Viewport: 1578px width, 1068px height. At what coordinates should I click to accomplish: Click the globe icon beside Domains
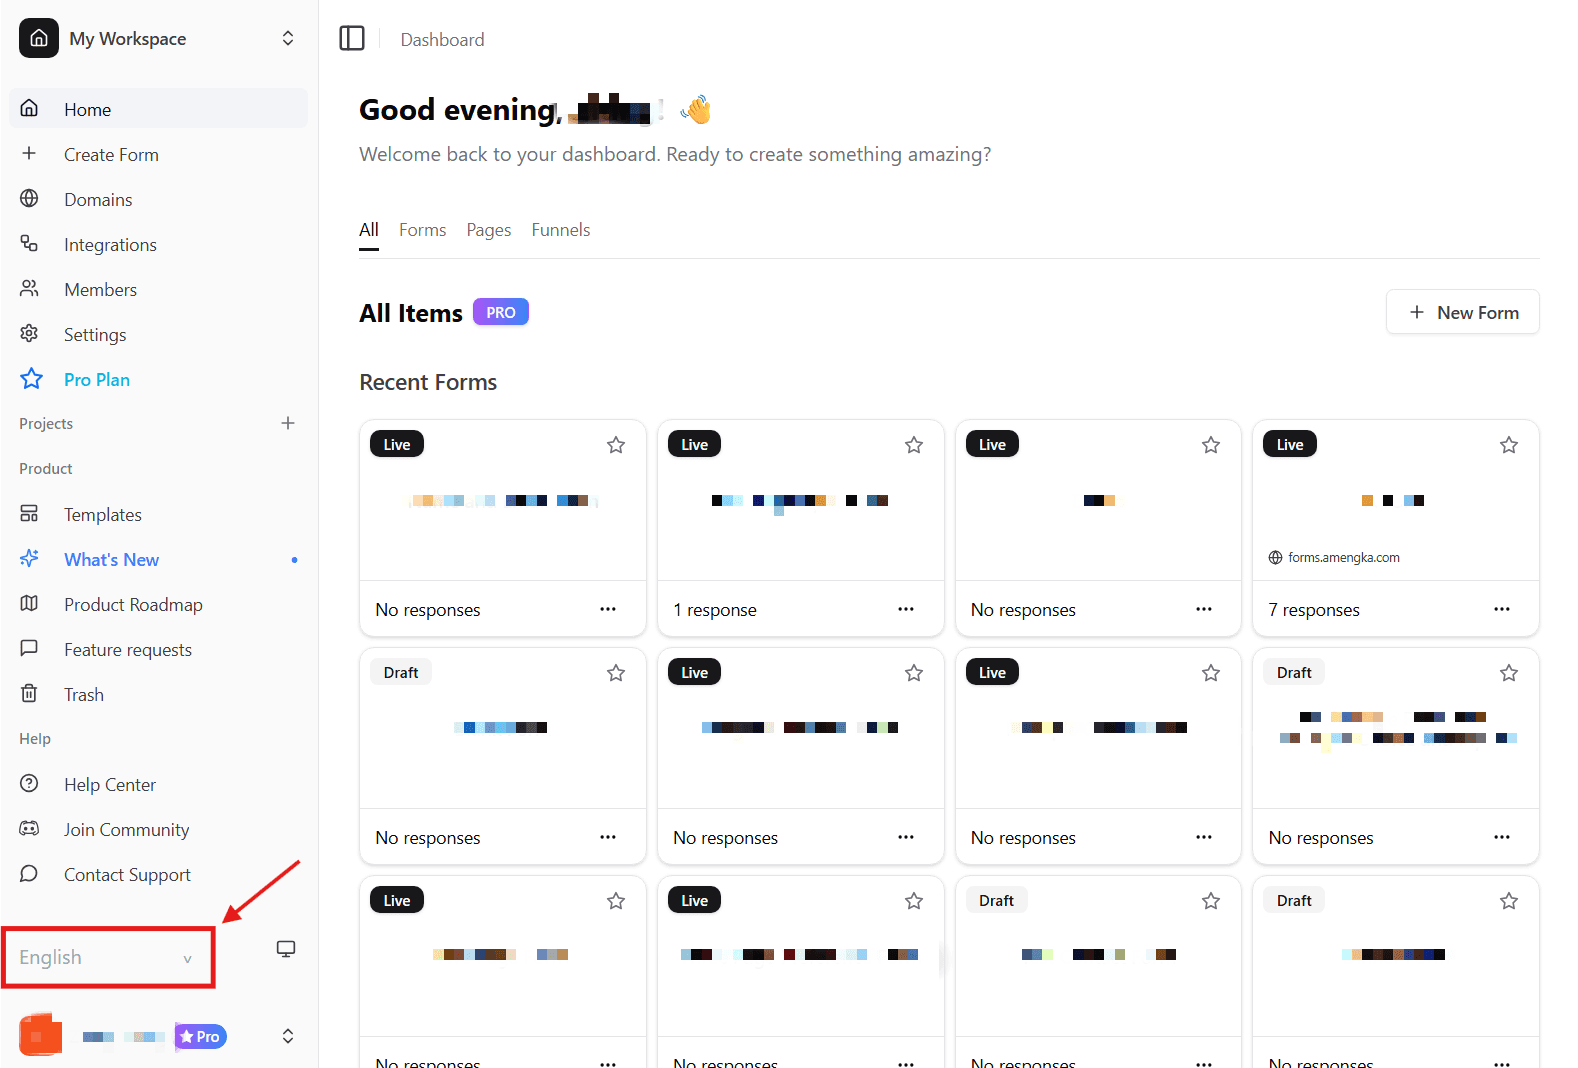[29, 198]
